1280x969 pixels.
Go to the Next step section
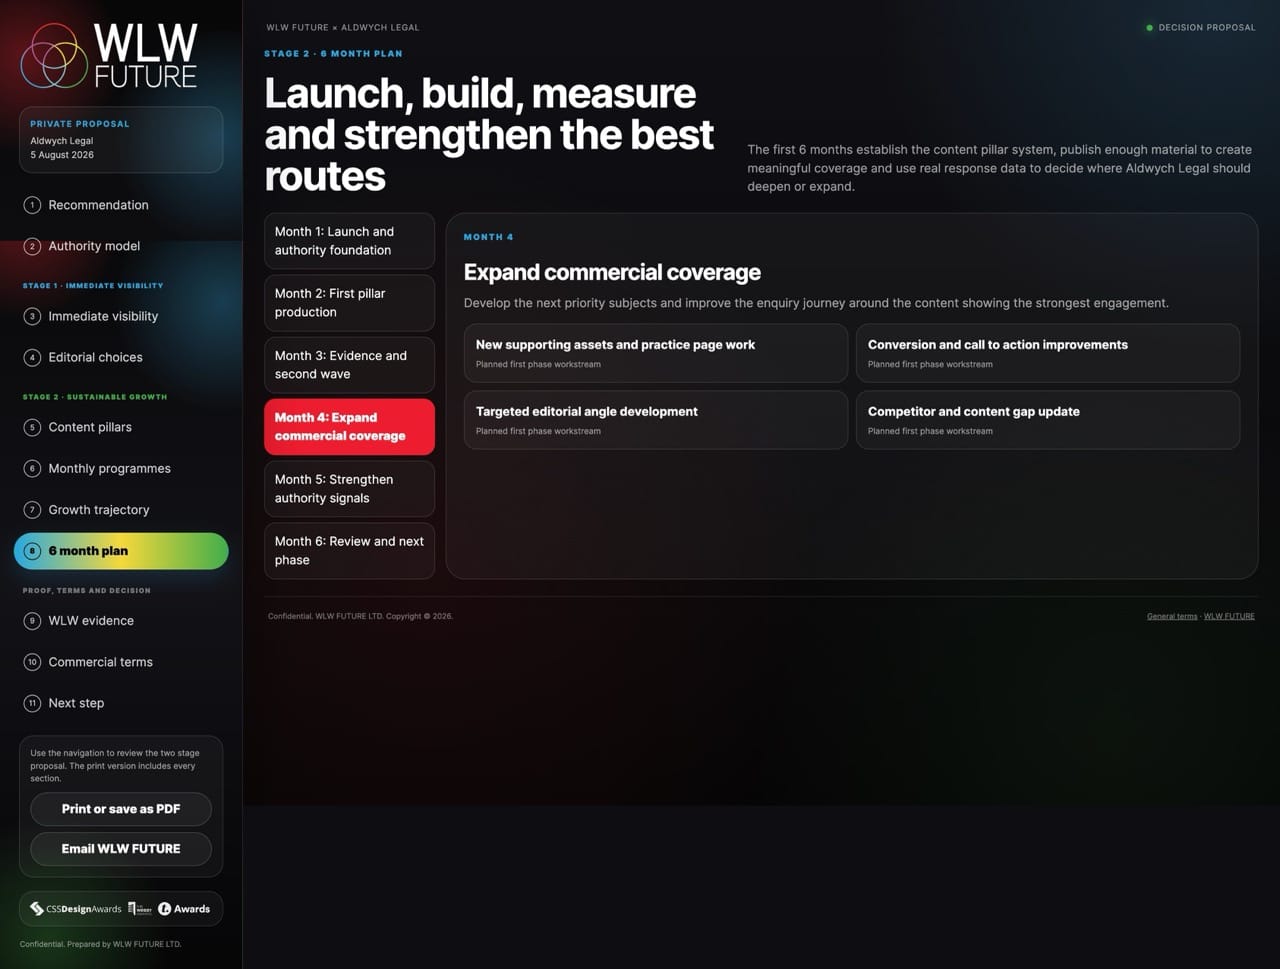(121, 703)
